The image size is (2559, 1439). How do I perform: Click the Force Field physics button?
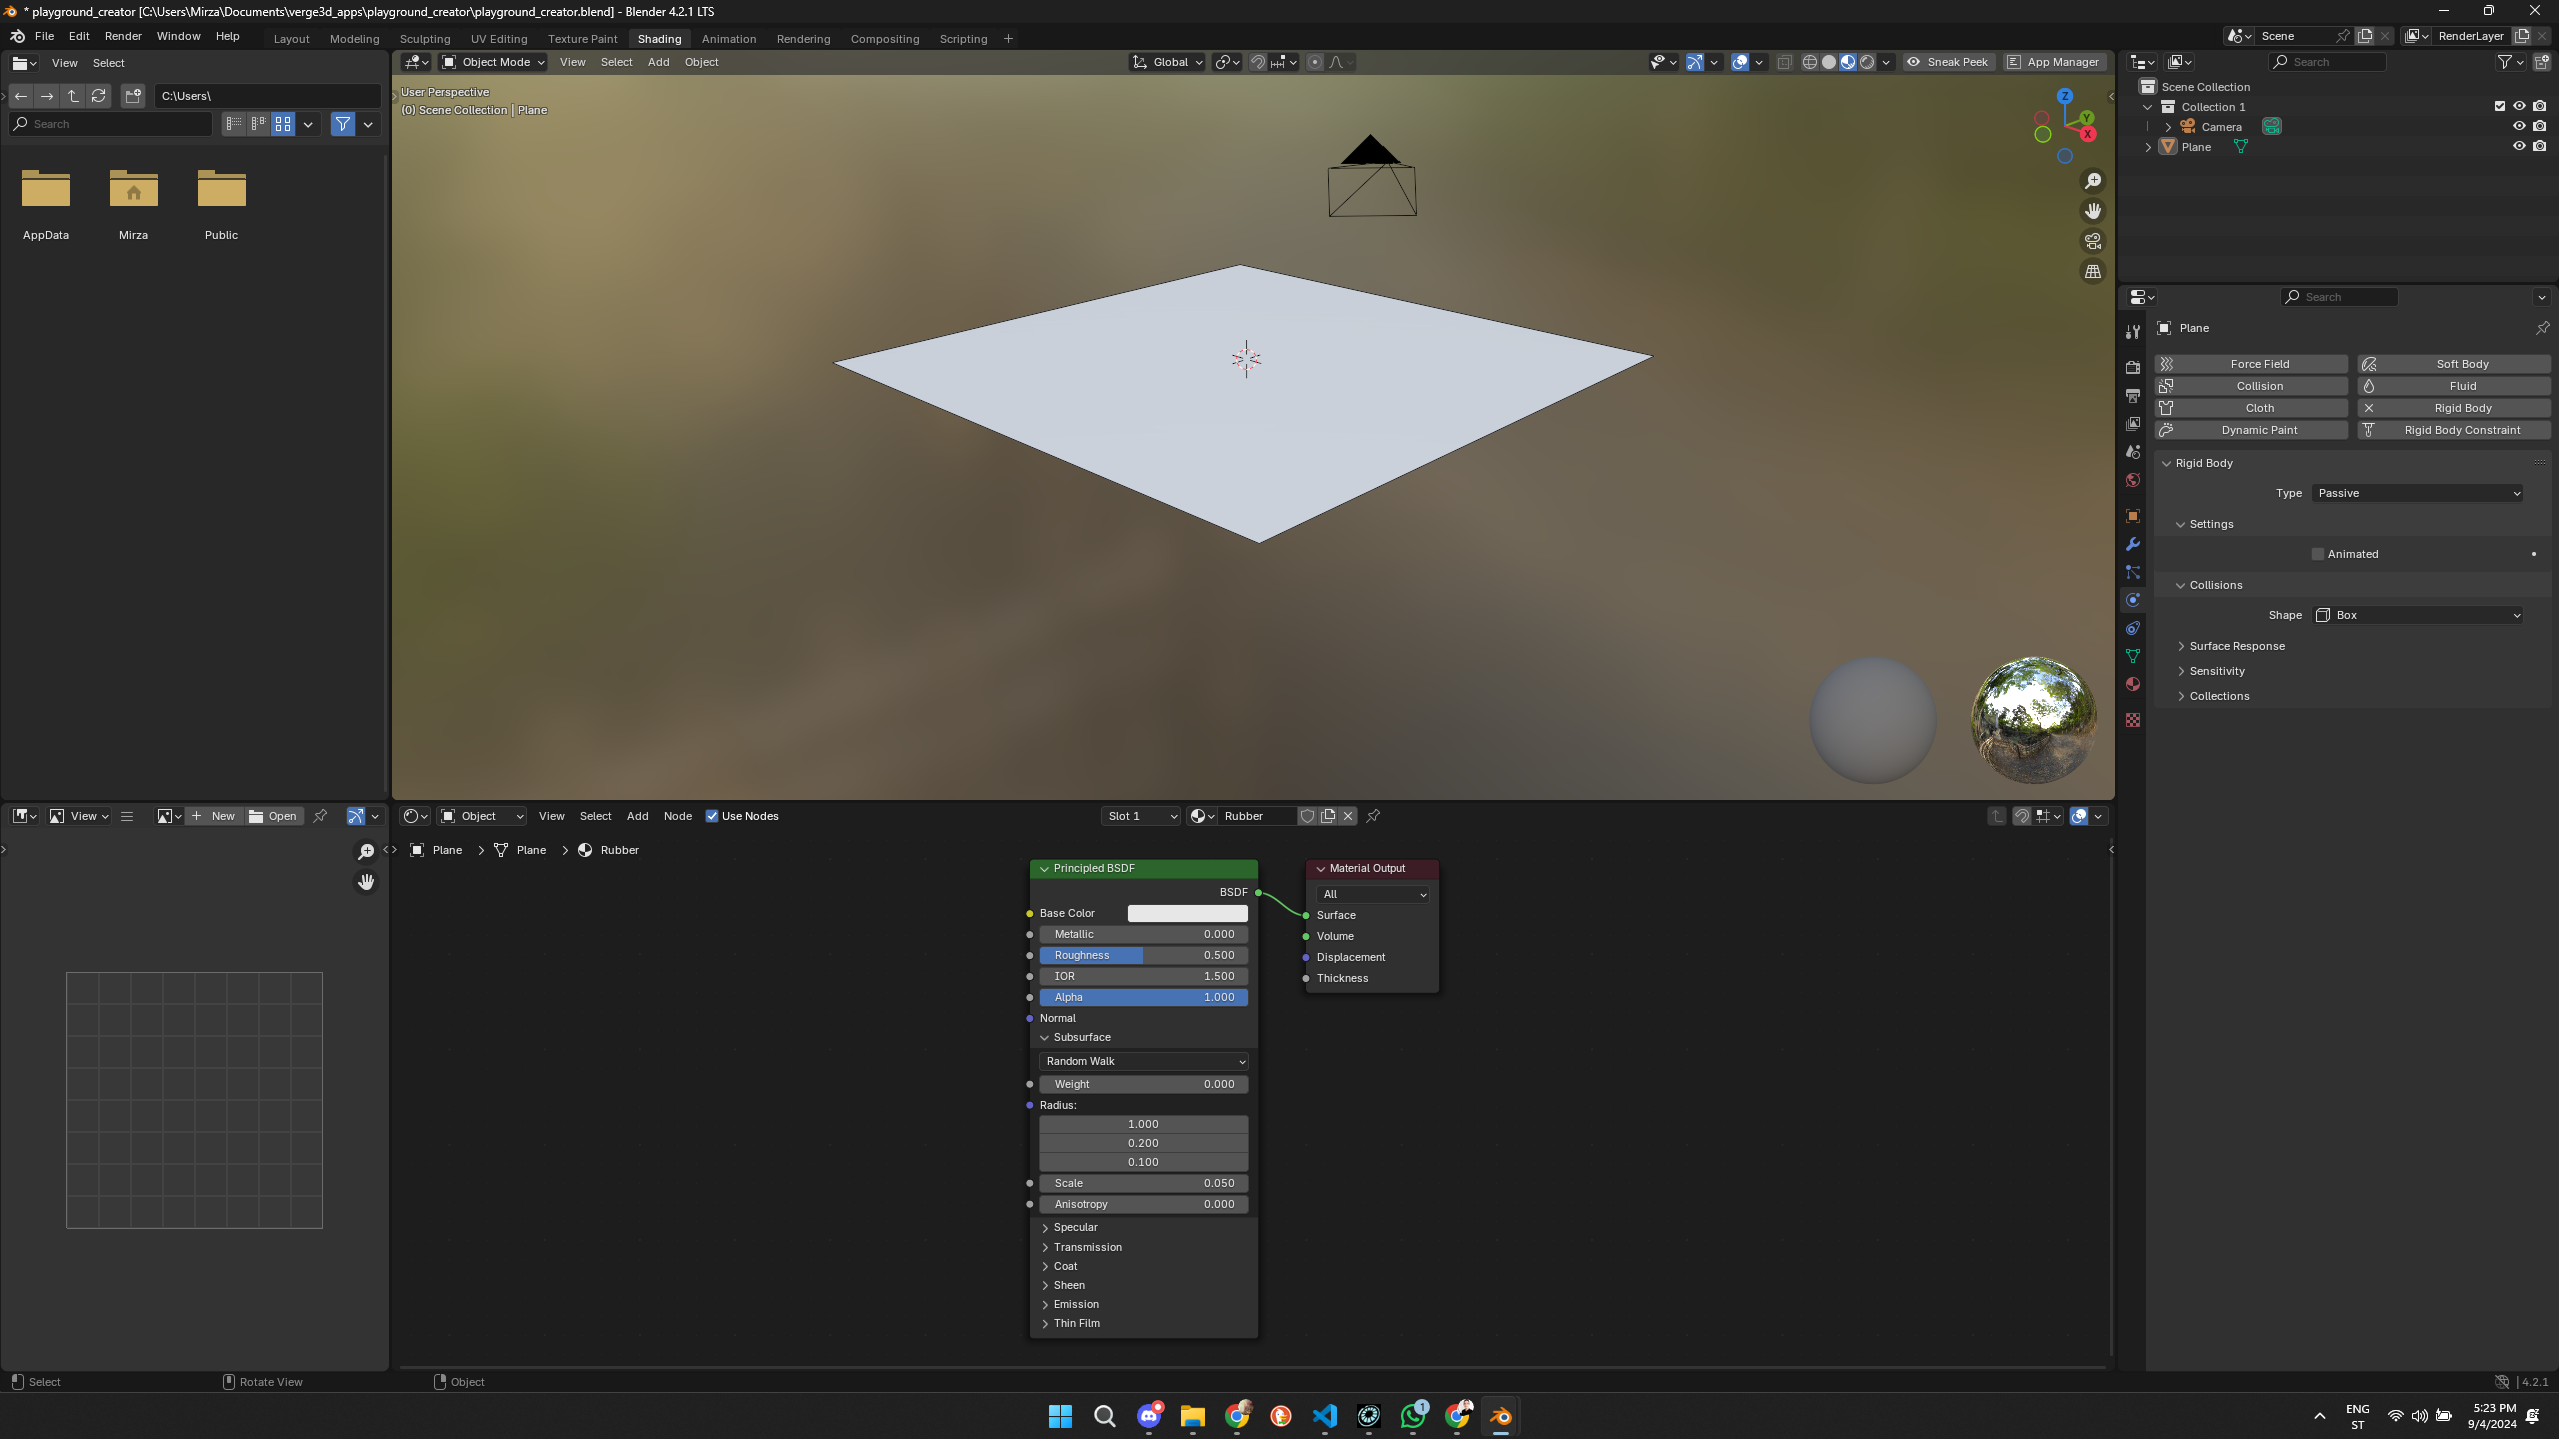click(2251, 364)
